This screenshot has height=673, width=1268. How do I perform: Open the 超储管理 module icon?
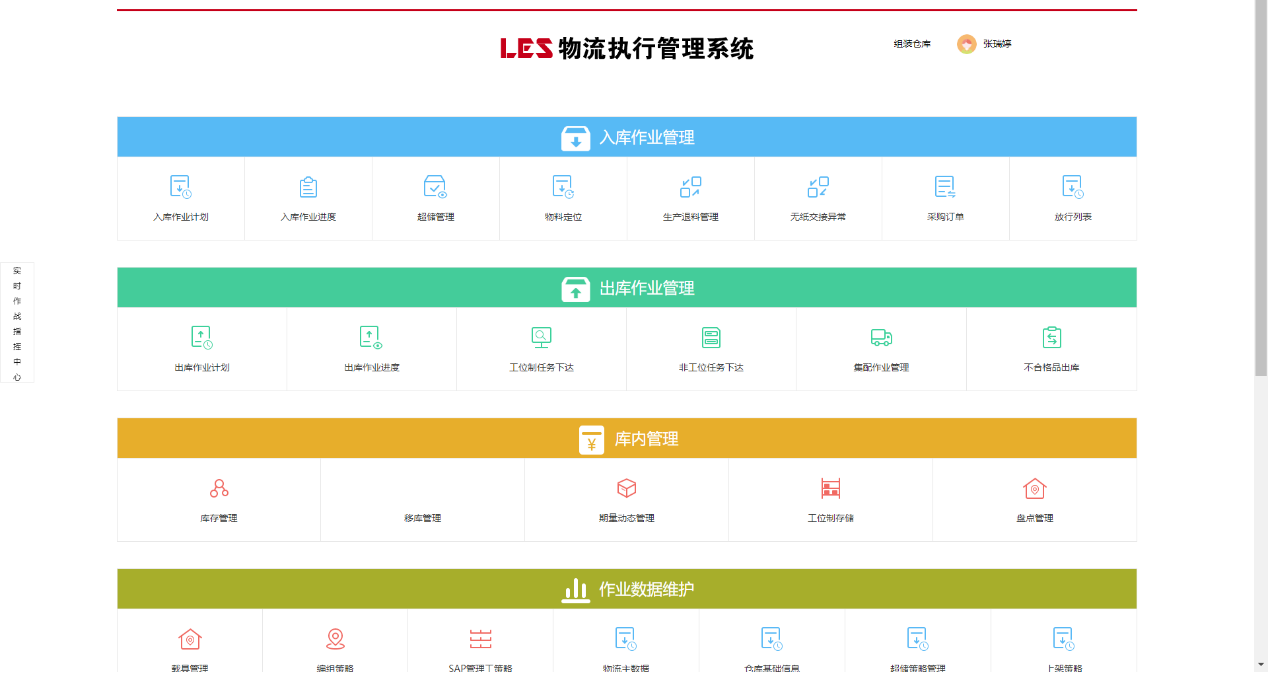pos(435,187)
